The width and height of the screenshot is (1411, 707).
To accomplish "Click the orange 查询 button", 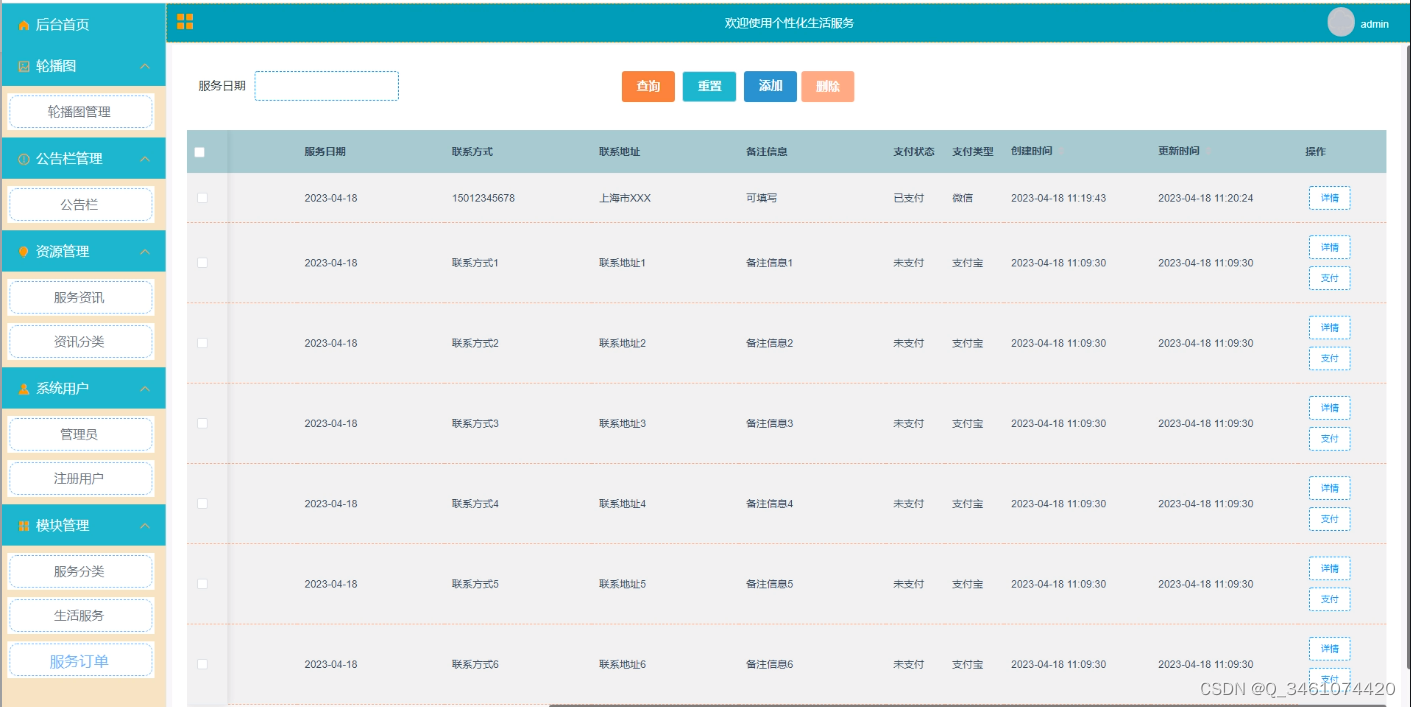I will 648,87.
